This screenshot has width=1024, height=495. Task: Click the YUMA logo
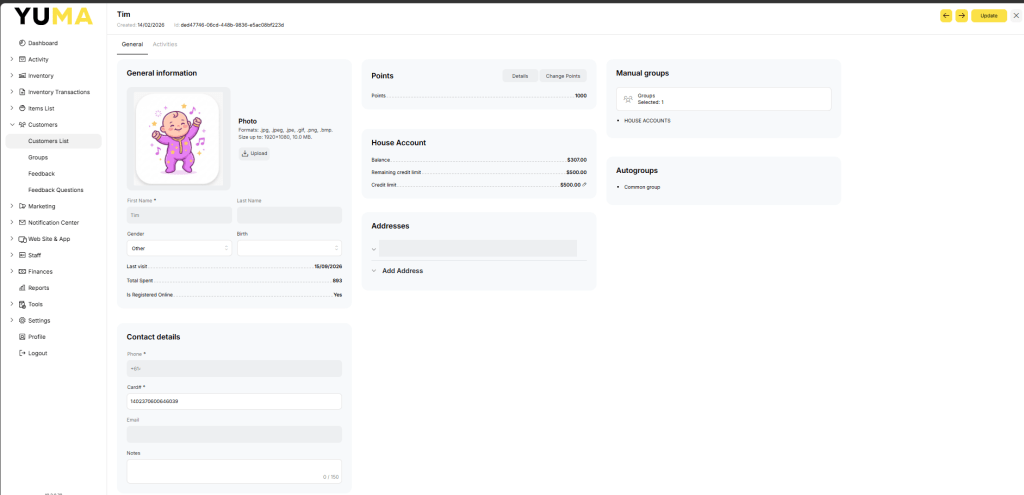point(54,16)
